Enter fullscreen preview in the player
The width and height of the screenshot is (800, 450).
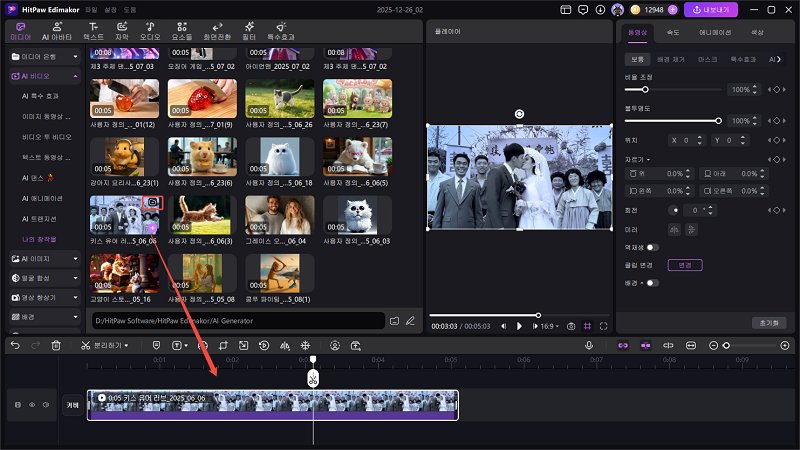(604, 326)
